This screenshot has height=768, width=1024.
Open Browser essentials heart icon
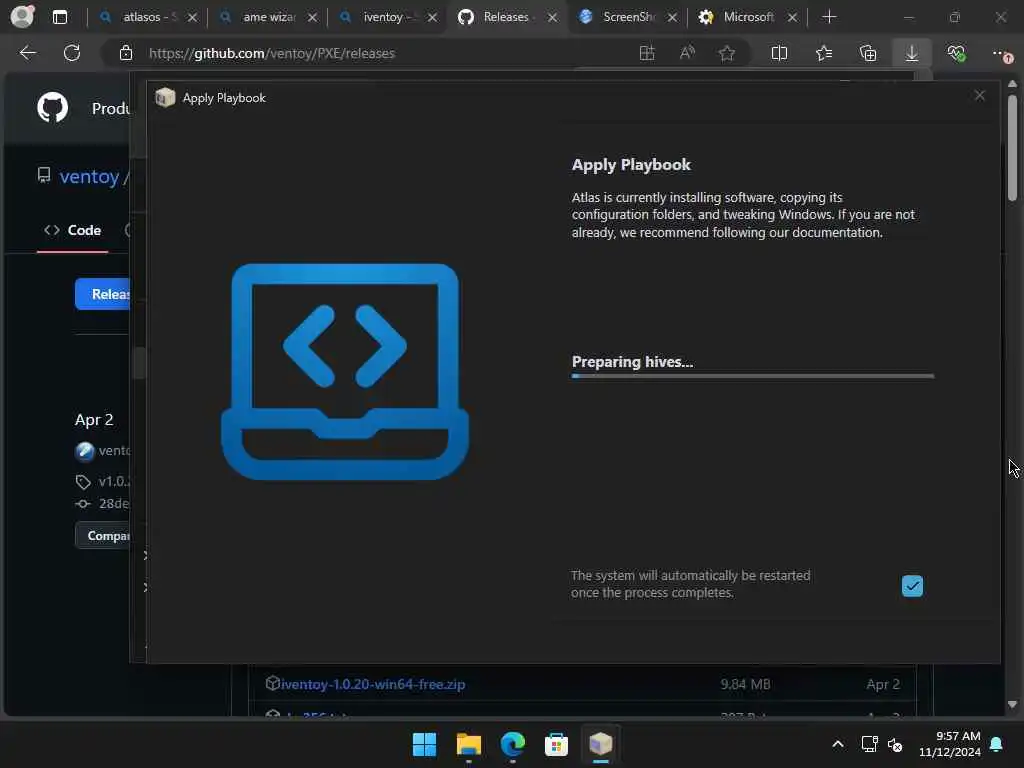(956, 54)
